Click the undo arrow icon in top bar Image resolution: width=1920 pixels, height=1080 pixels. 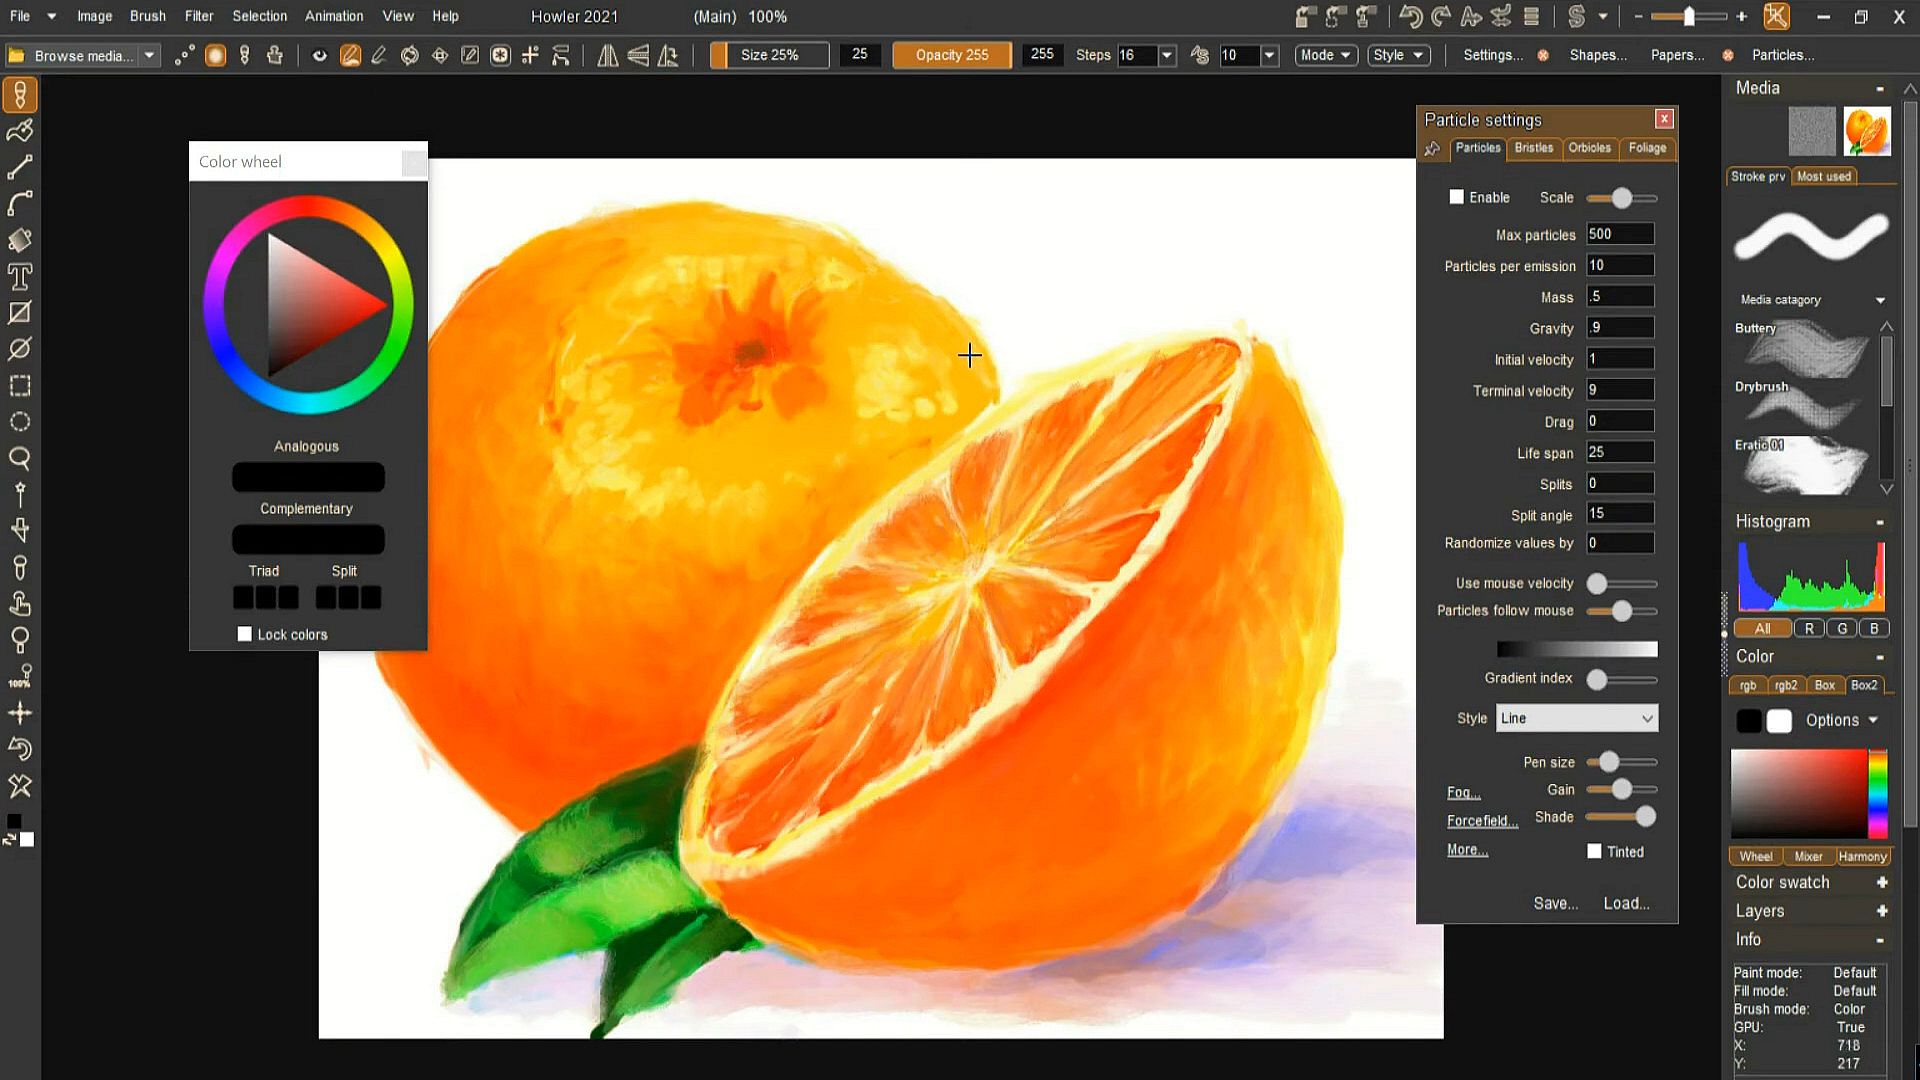(1410, 16)
